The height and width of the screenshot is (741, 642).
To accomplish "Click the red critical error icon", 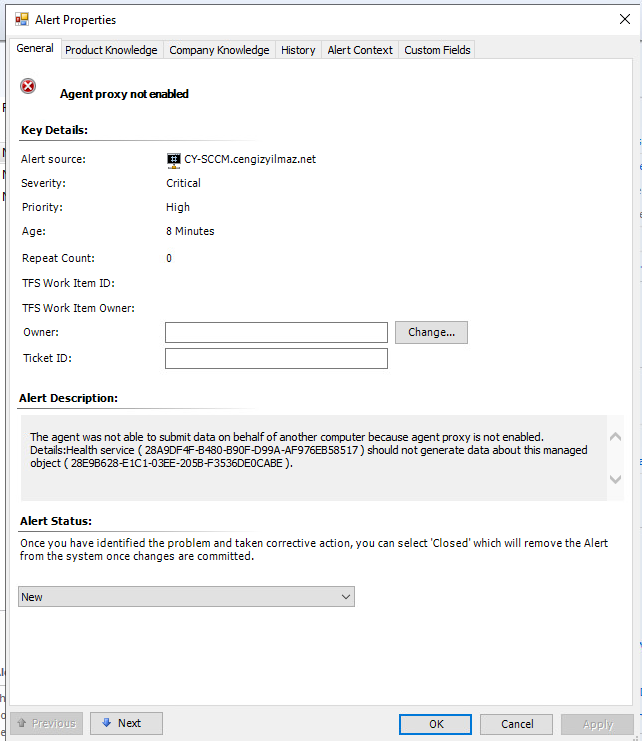I will [28, 87].
